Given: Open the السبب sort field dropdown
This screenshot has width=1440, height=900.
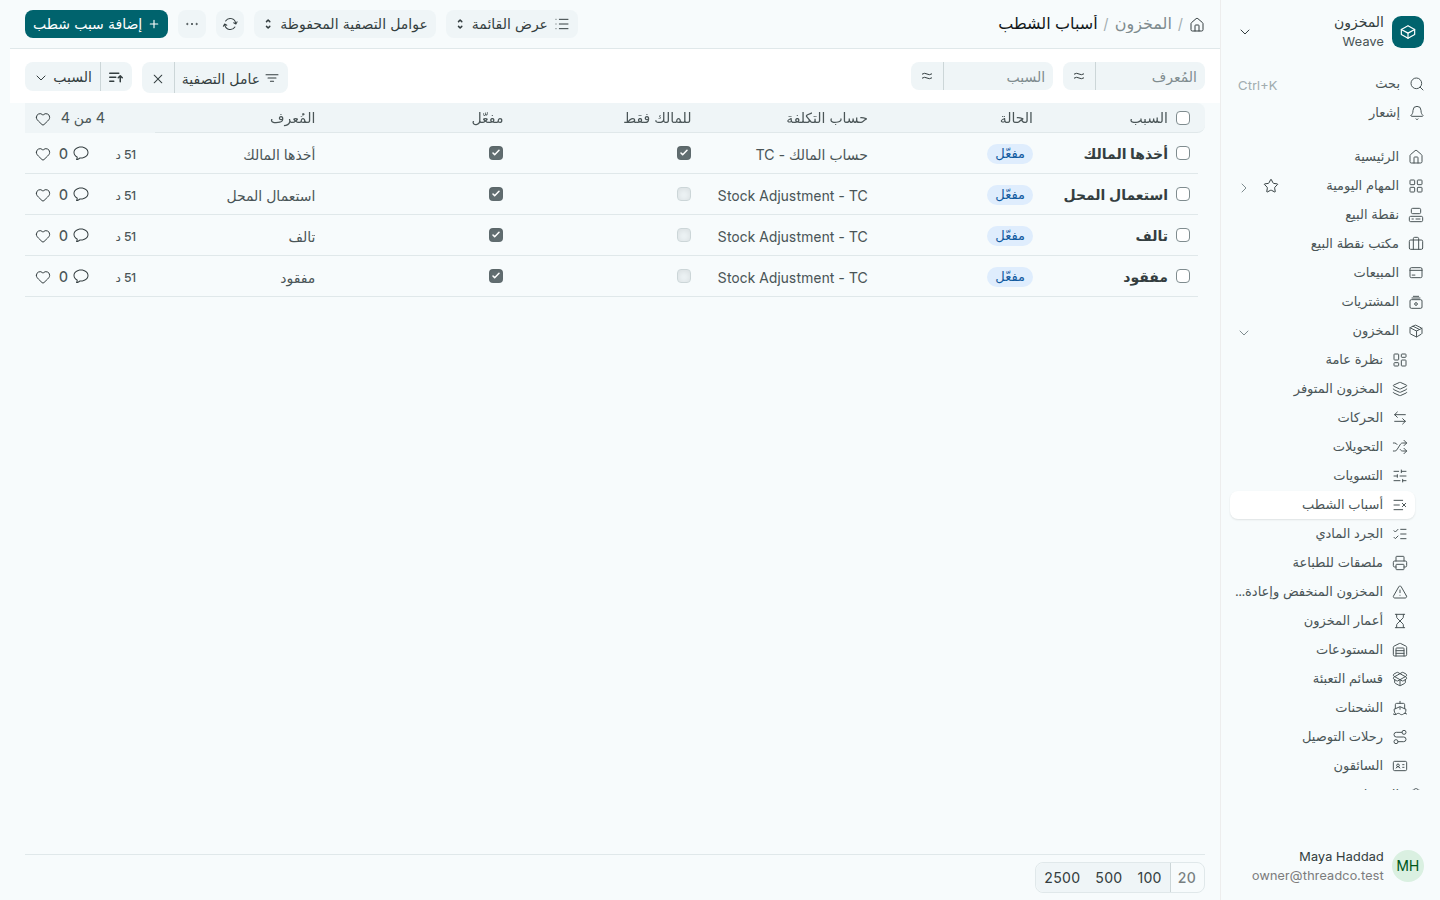Looking at the screenshot, I should (x=63, y=77).
